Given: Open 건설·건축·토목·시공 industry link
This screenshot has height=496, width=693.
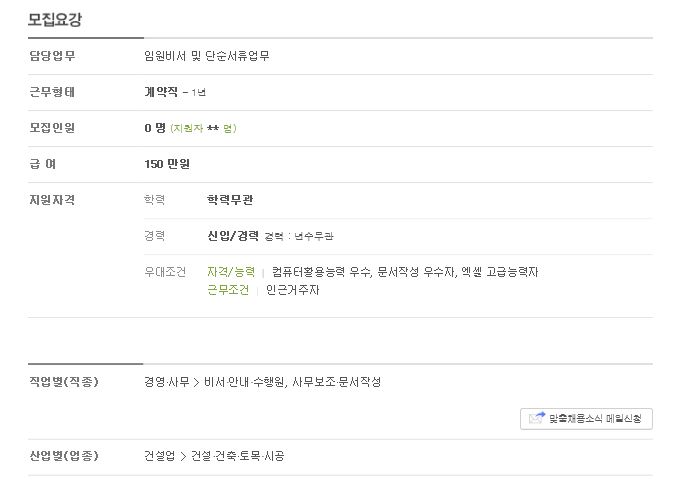Looking at the screenshot, I should pyautogui.click(x=237, y=456).
